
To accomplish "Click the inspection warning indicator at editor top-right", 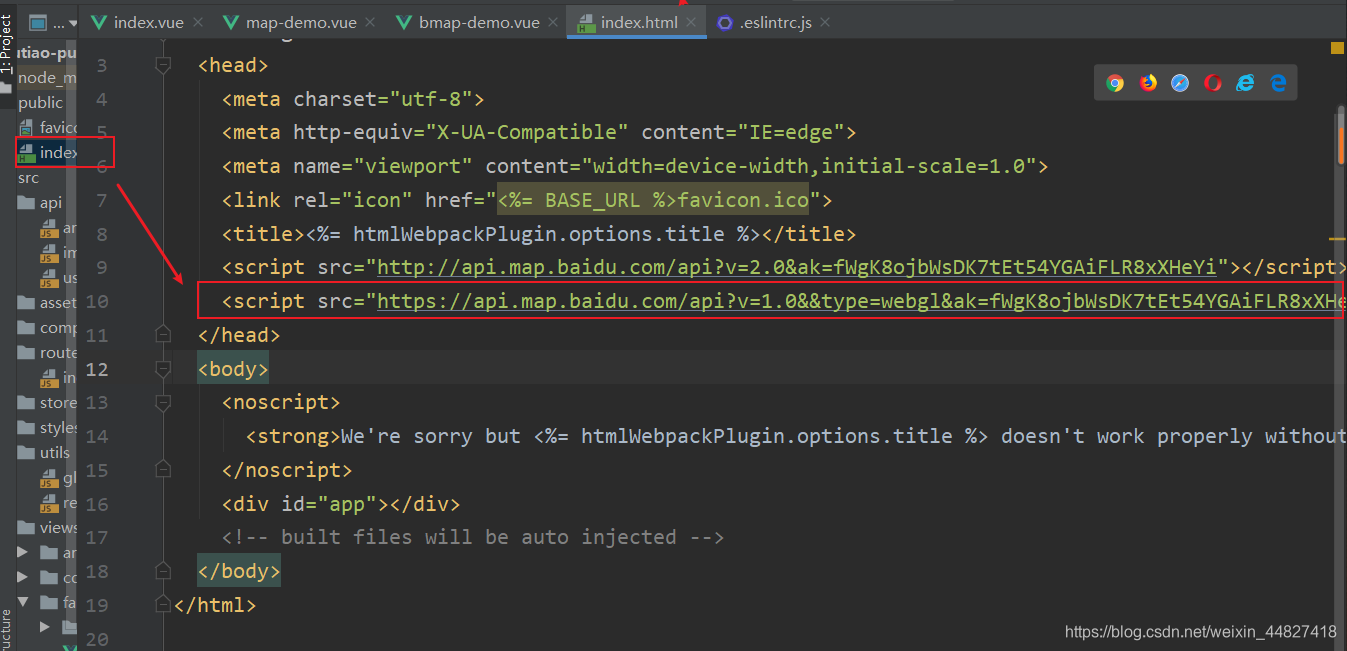I will coord(1338,47).
